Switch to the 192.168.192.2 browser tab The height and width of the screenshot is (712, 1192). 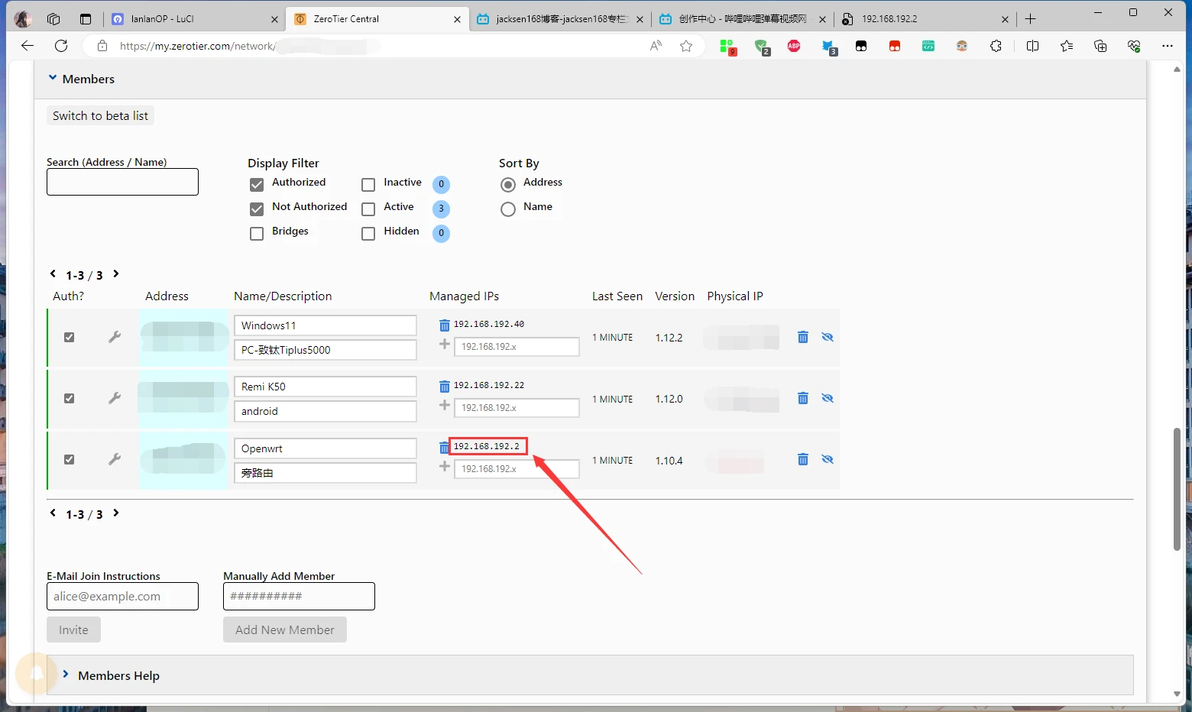click(925, 19)
